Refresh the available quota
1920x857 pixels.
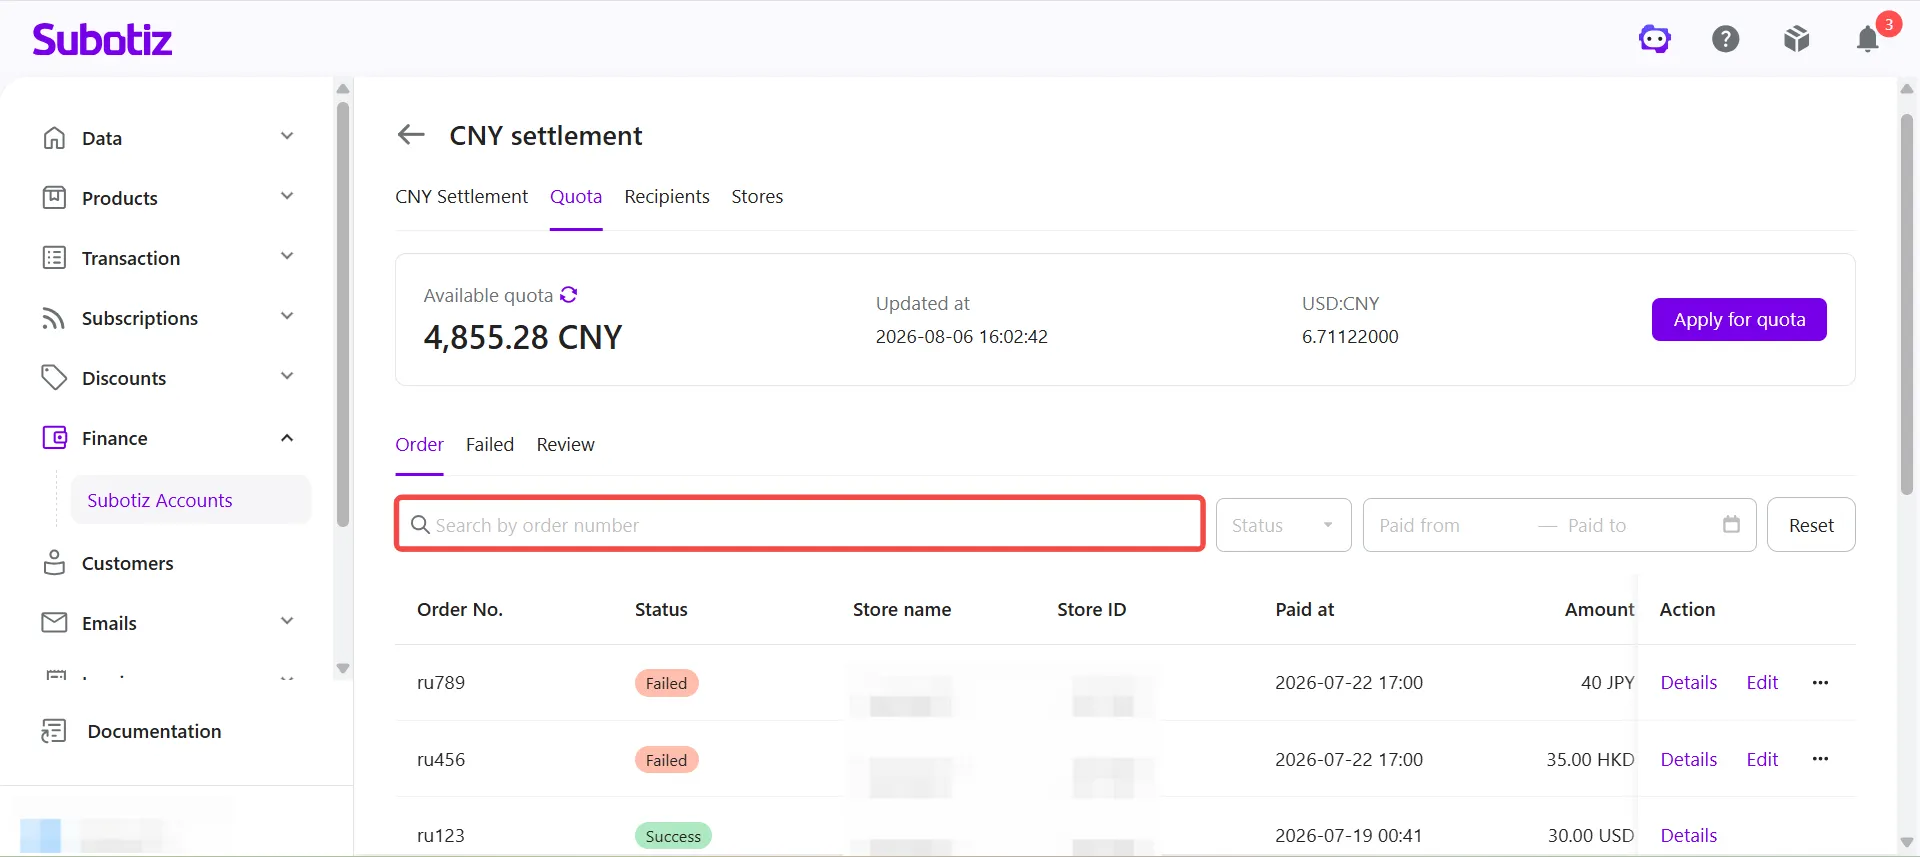(x=569, y=294)
